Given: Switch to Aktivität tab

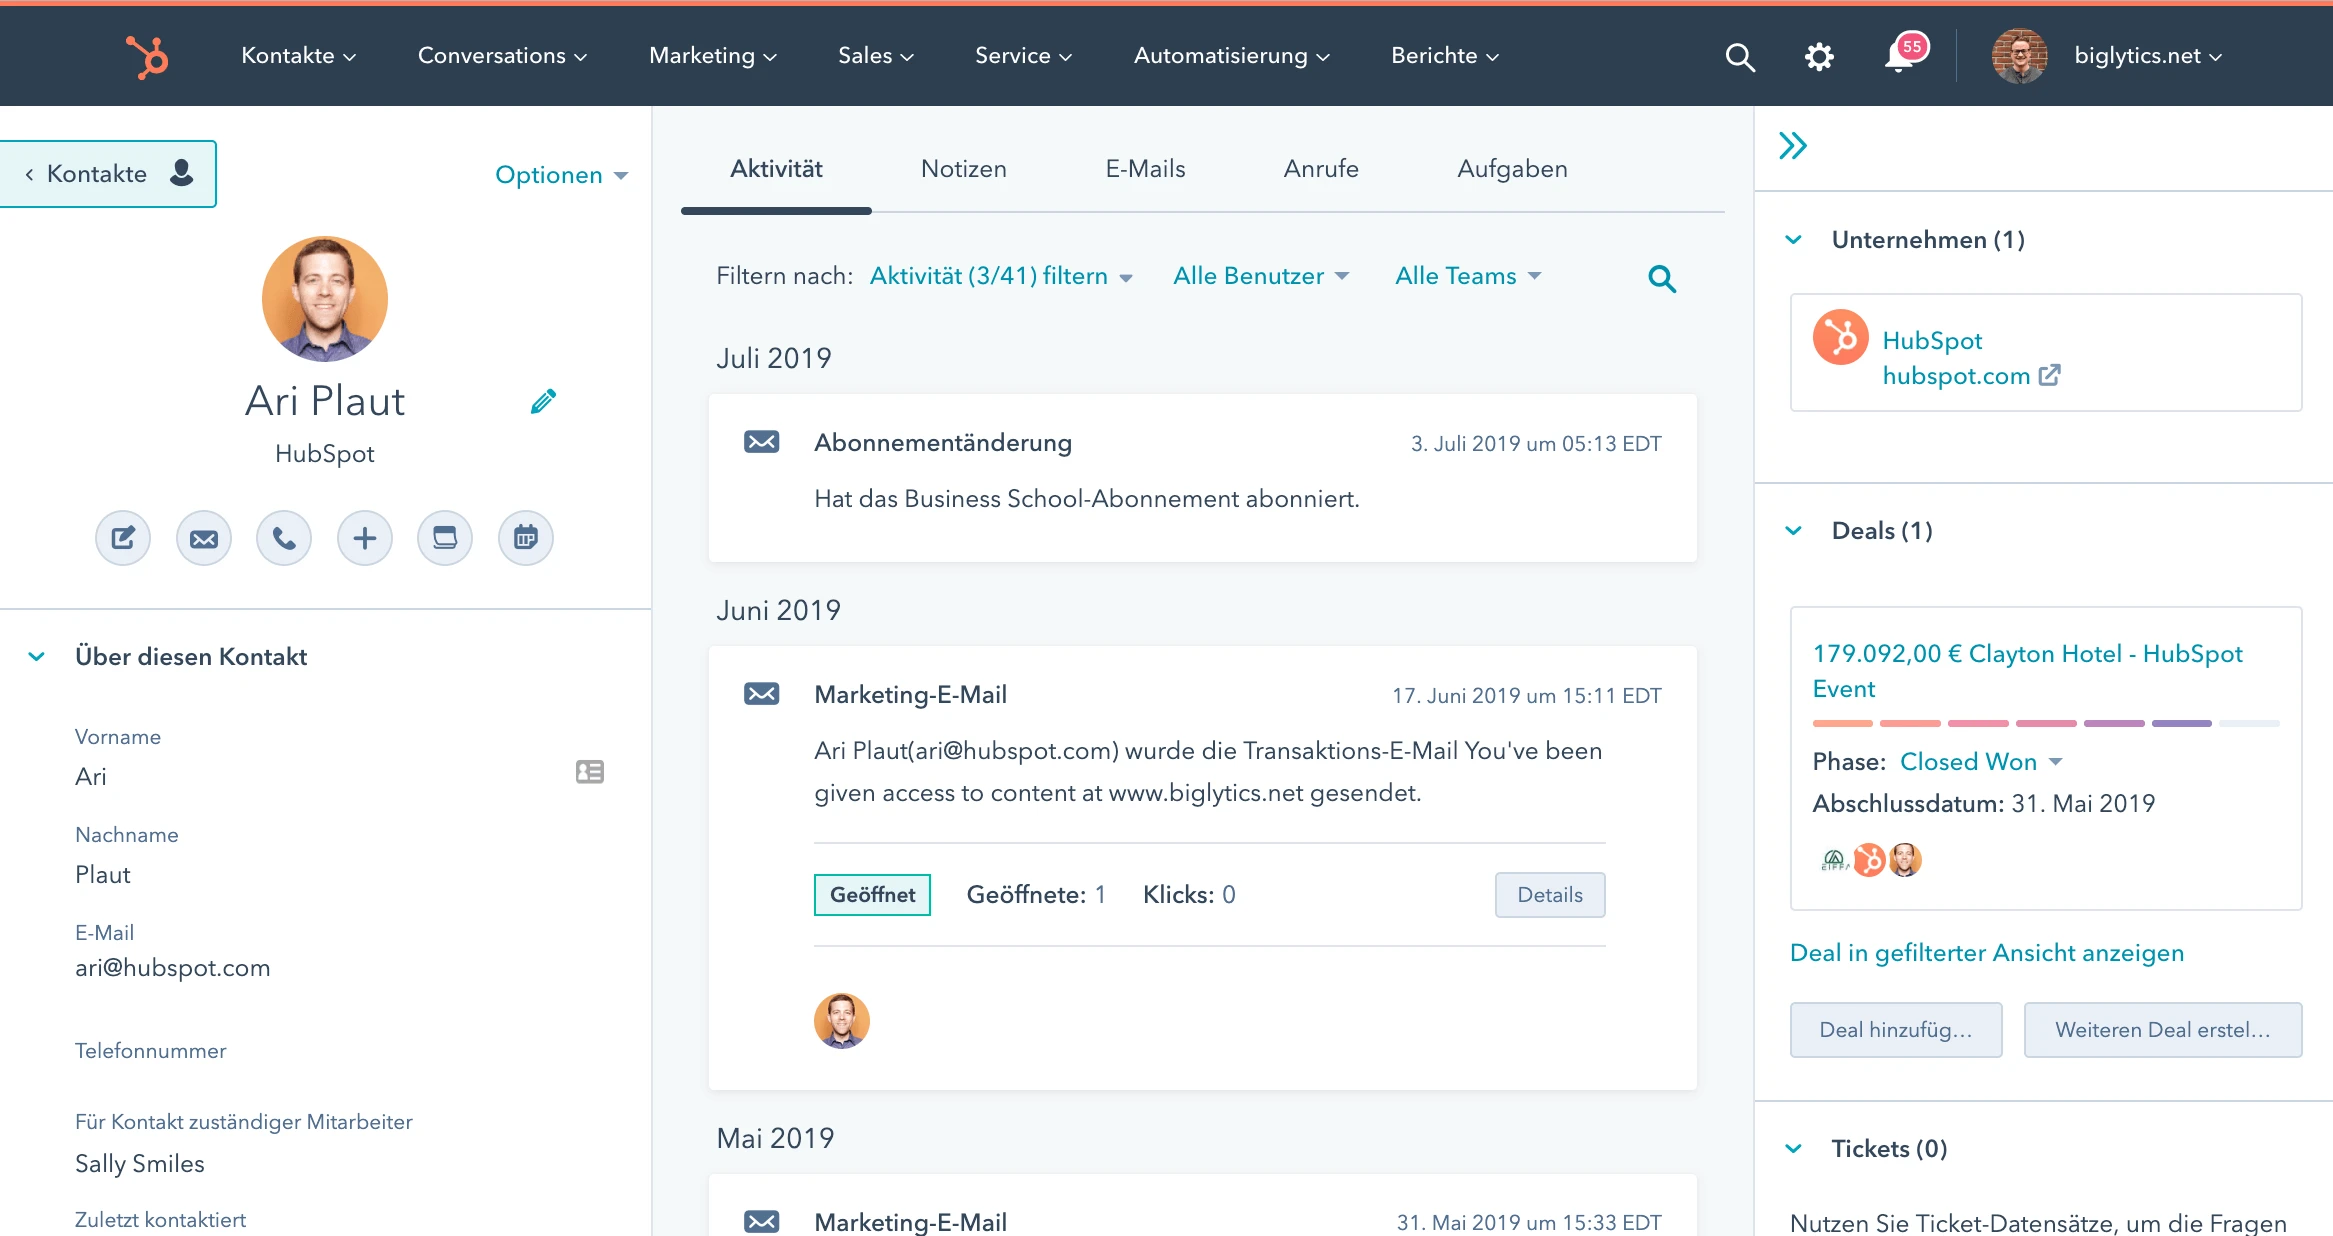Looking at the screenshot, I should click(776, 169).
